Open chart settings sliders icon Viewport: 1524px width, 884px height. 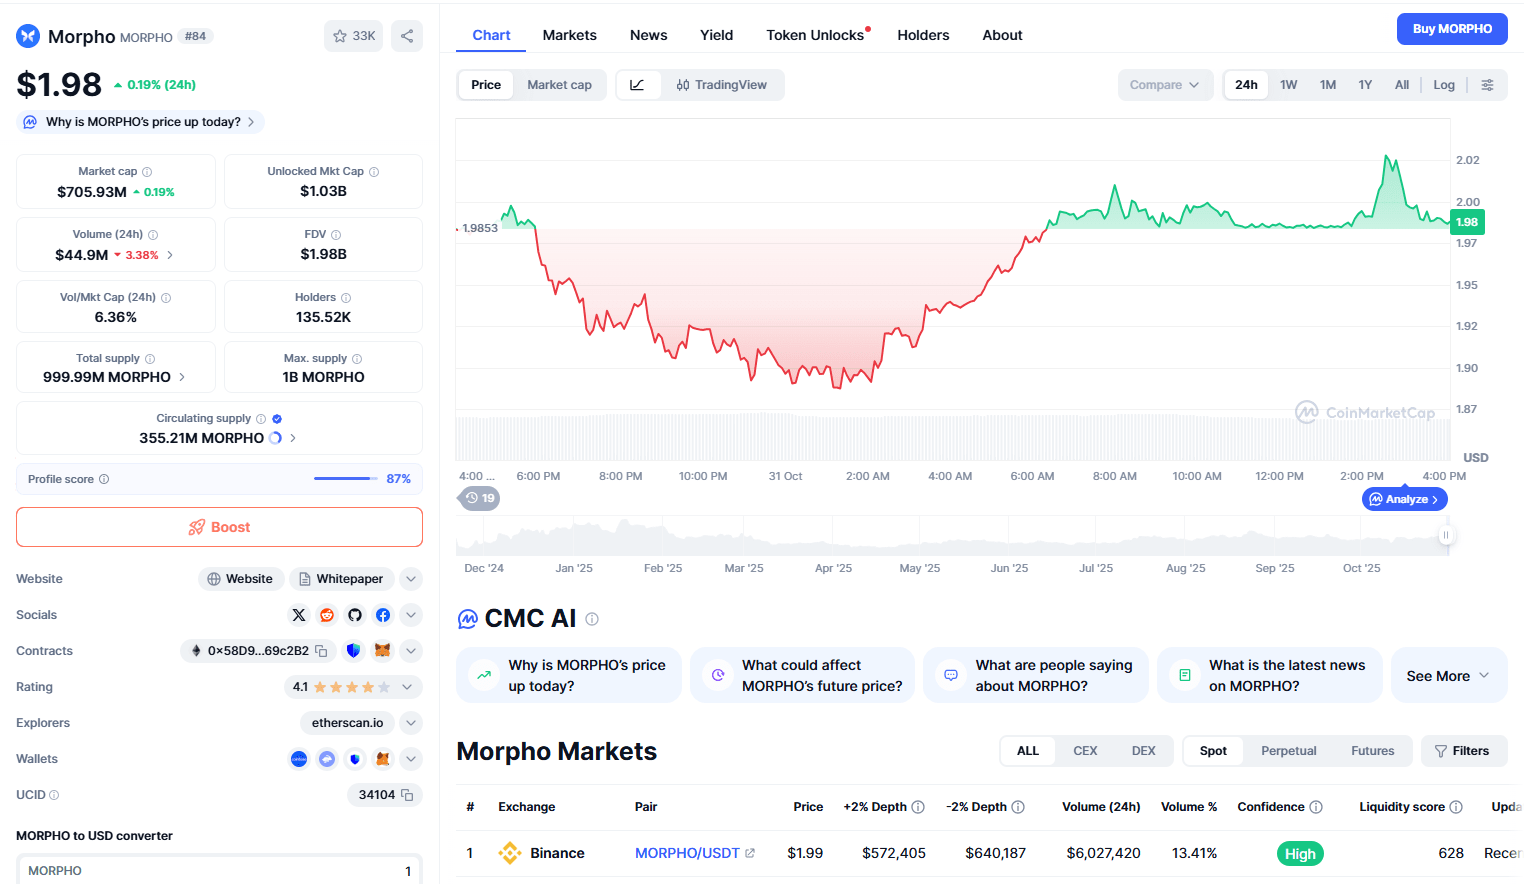[x=1488, y=85]
